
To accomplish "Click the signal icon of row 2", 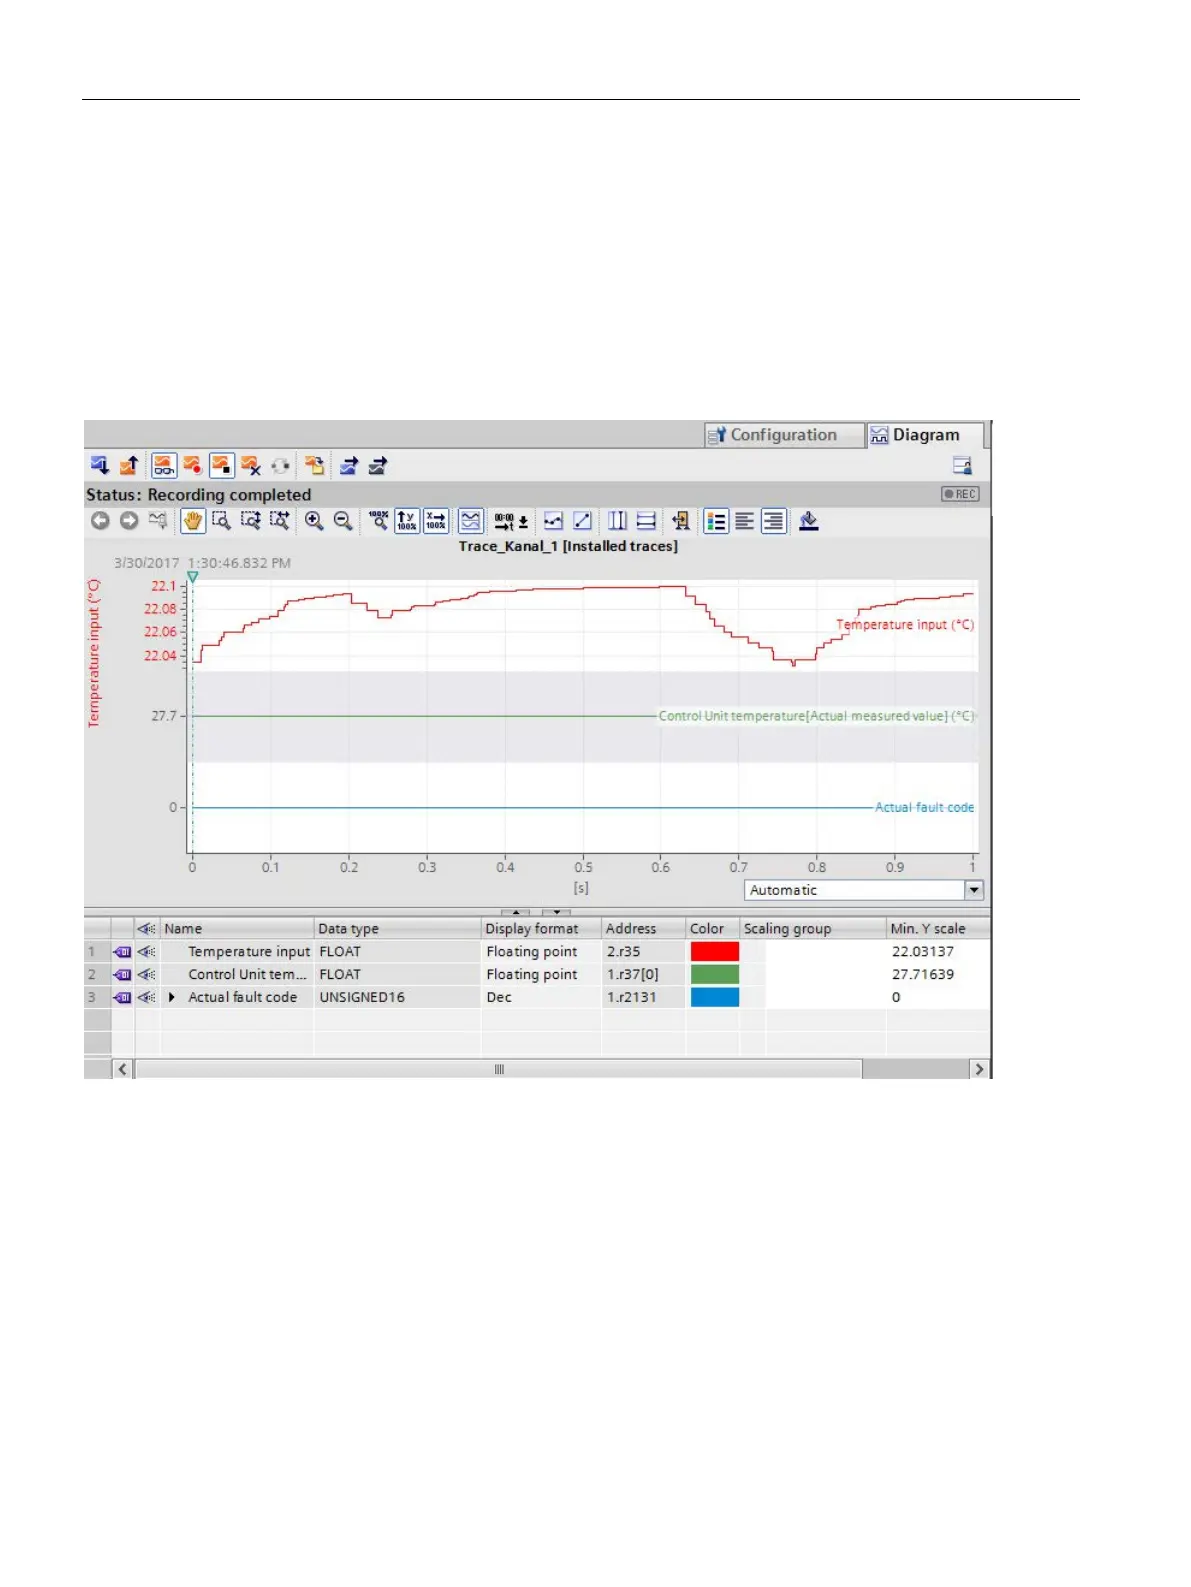I will coord(122,974).
